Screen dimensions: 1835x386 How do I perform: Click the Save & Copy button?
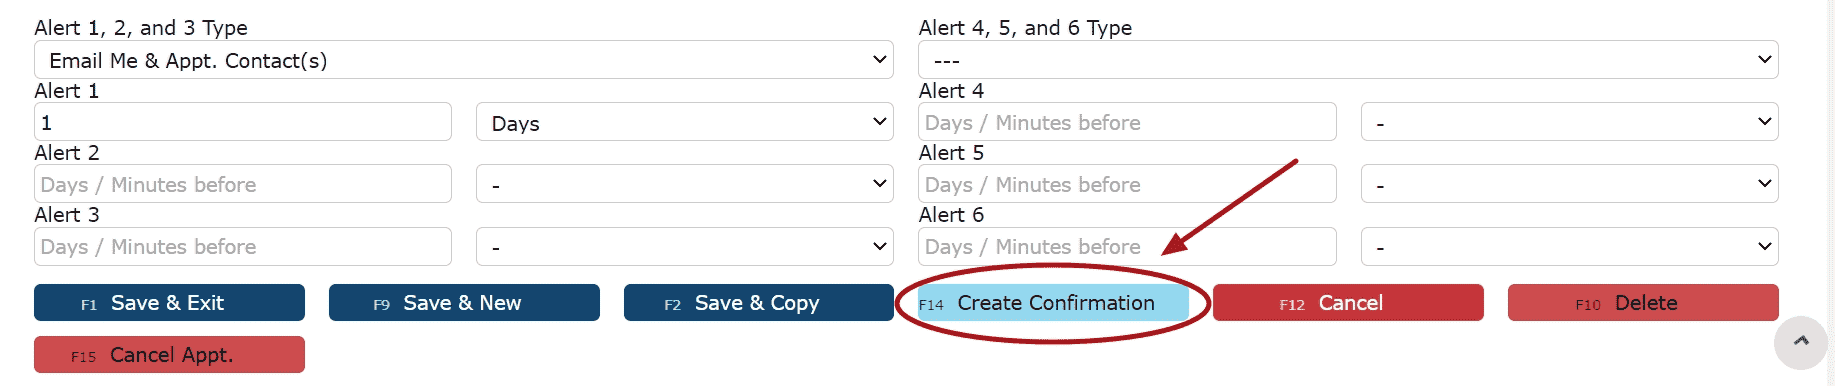click(759, 303)
